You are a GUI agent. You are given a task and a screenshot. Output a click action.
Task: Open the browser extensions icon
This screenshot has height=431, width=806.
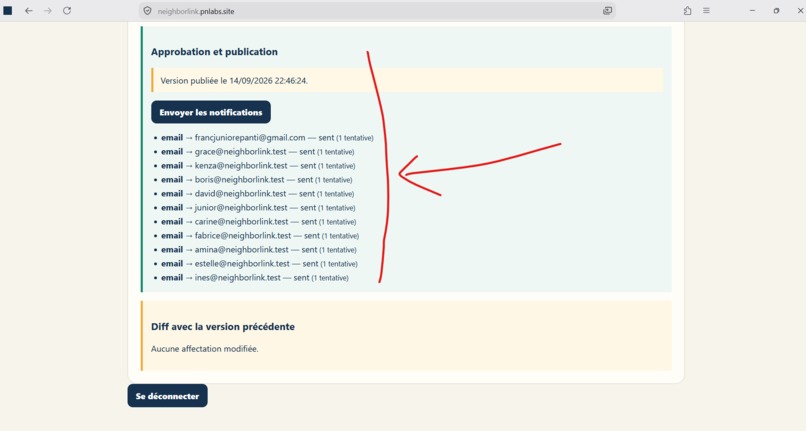point(687,11)
